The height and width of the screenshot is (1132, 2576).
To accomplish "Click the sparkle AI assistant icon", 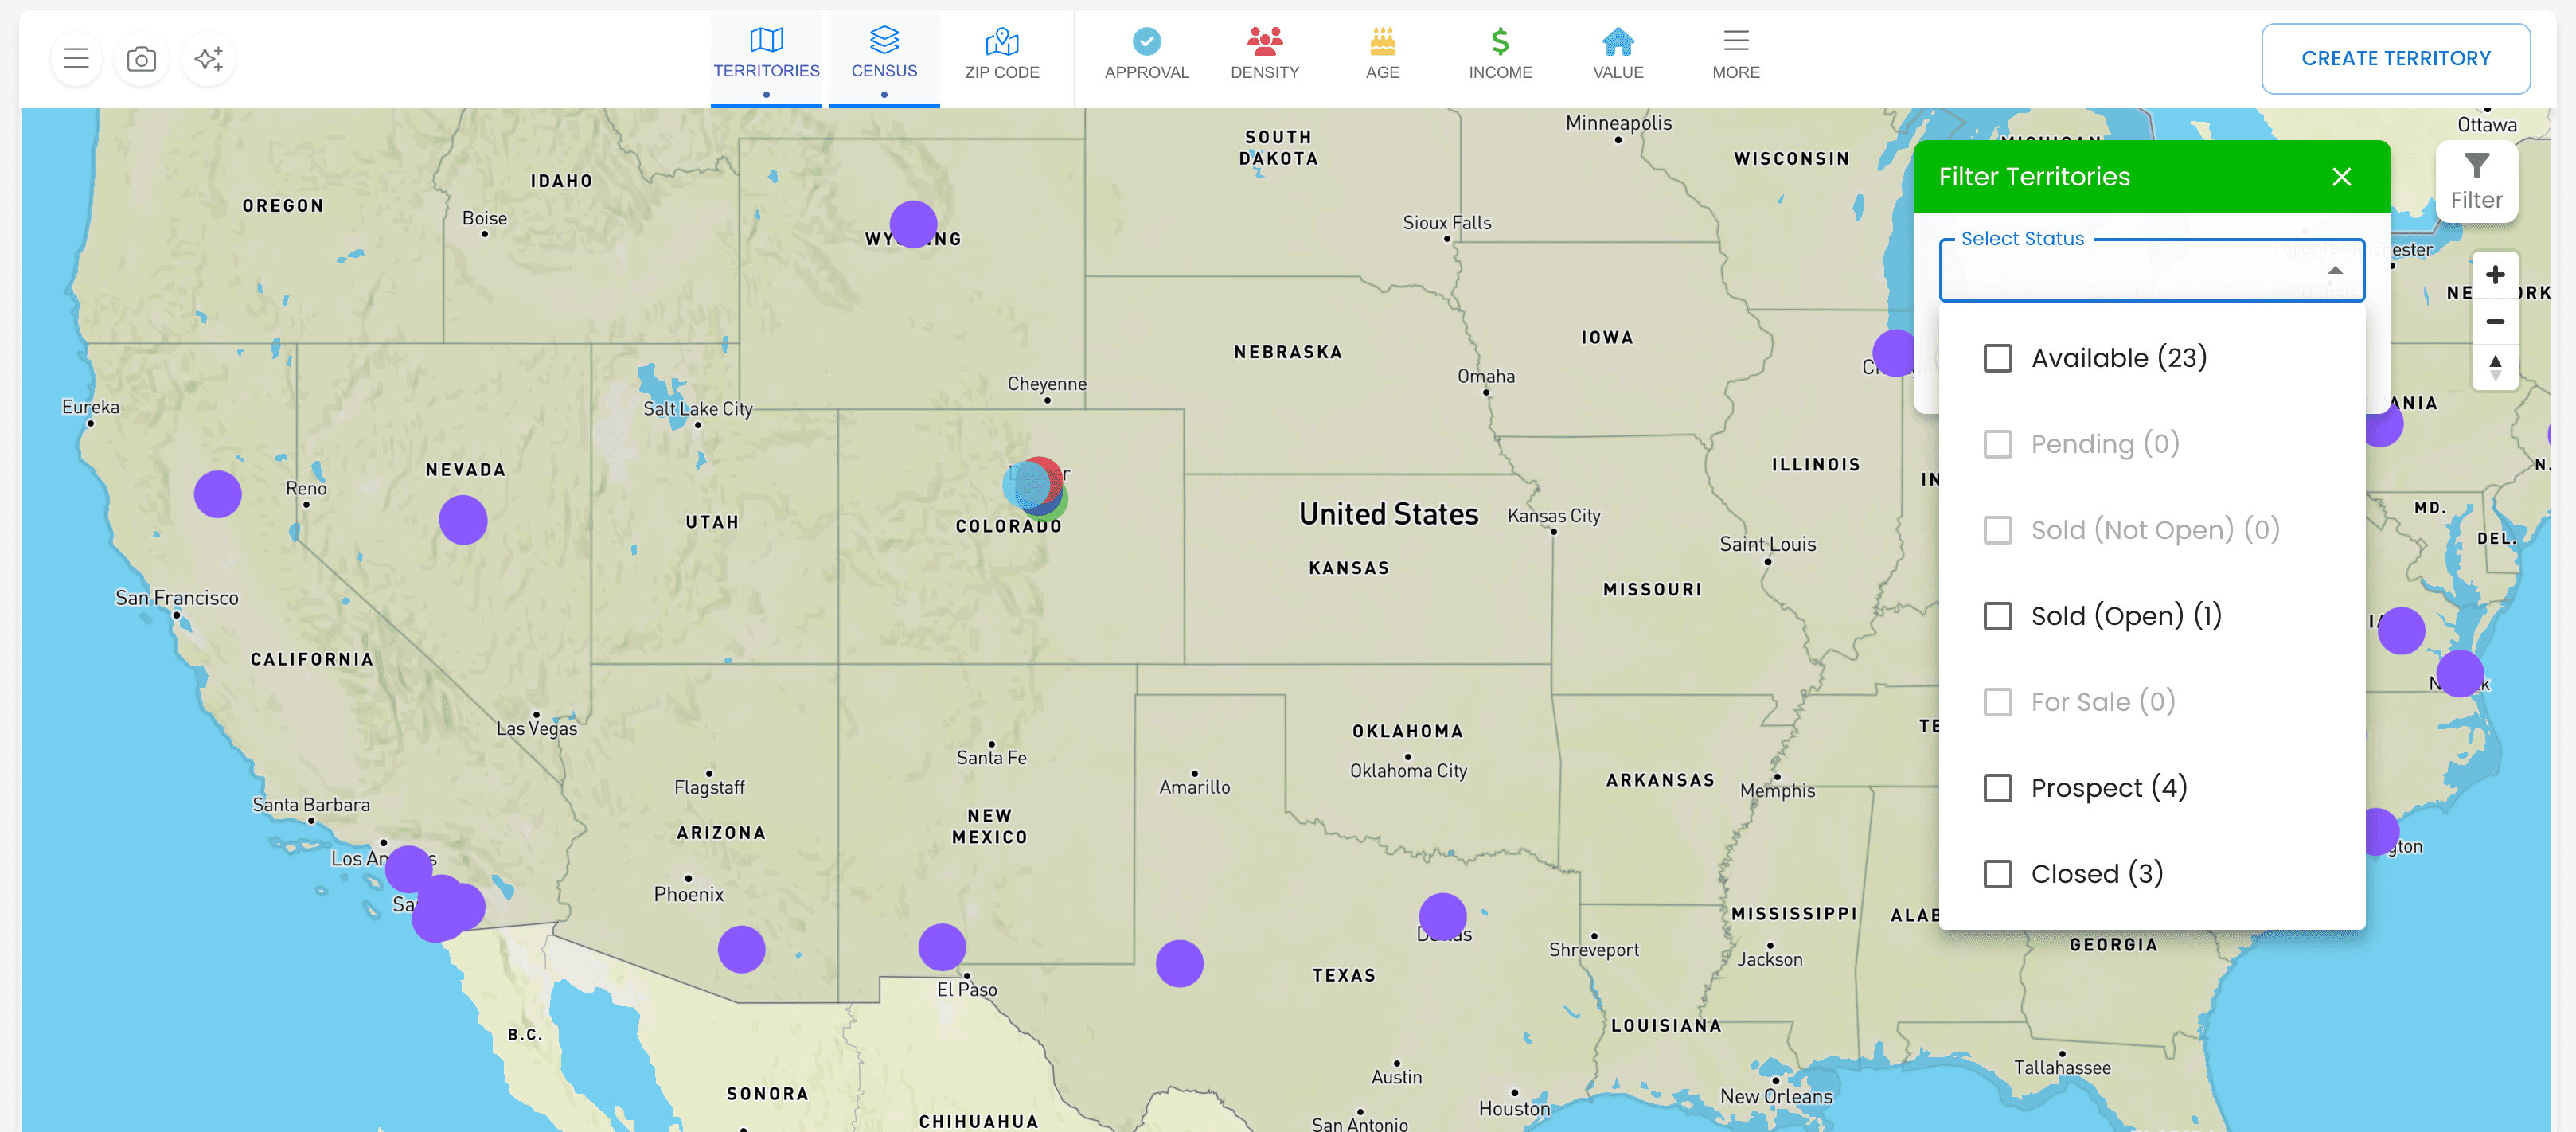I will coord(209,59).
